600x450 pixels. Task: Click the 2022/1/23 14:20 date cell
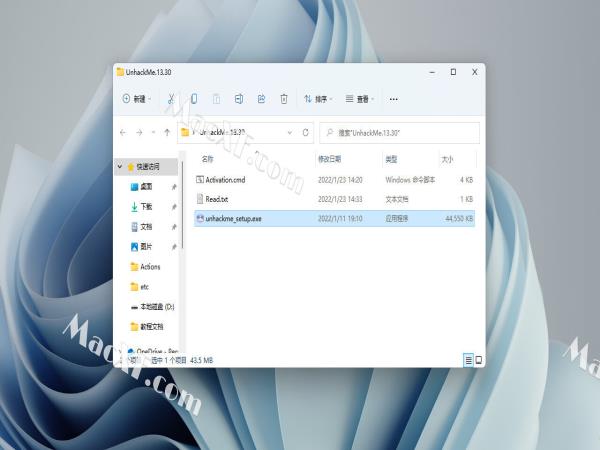pyautogui.click(x=340, y=180)
